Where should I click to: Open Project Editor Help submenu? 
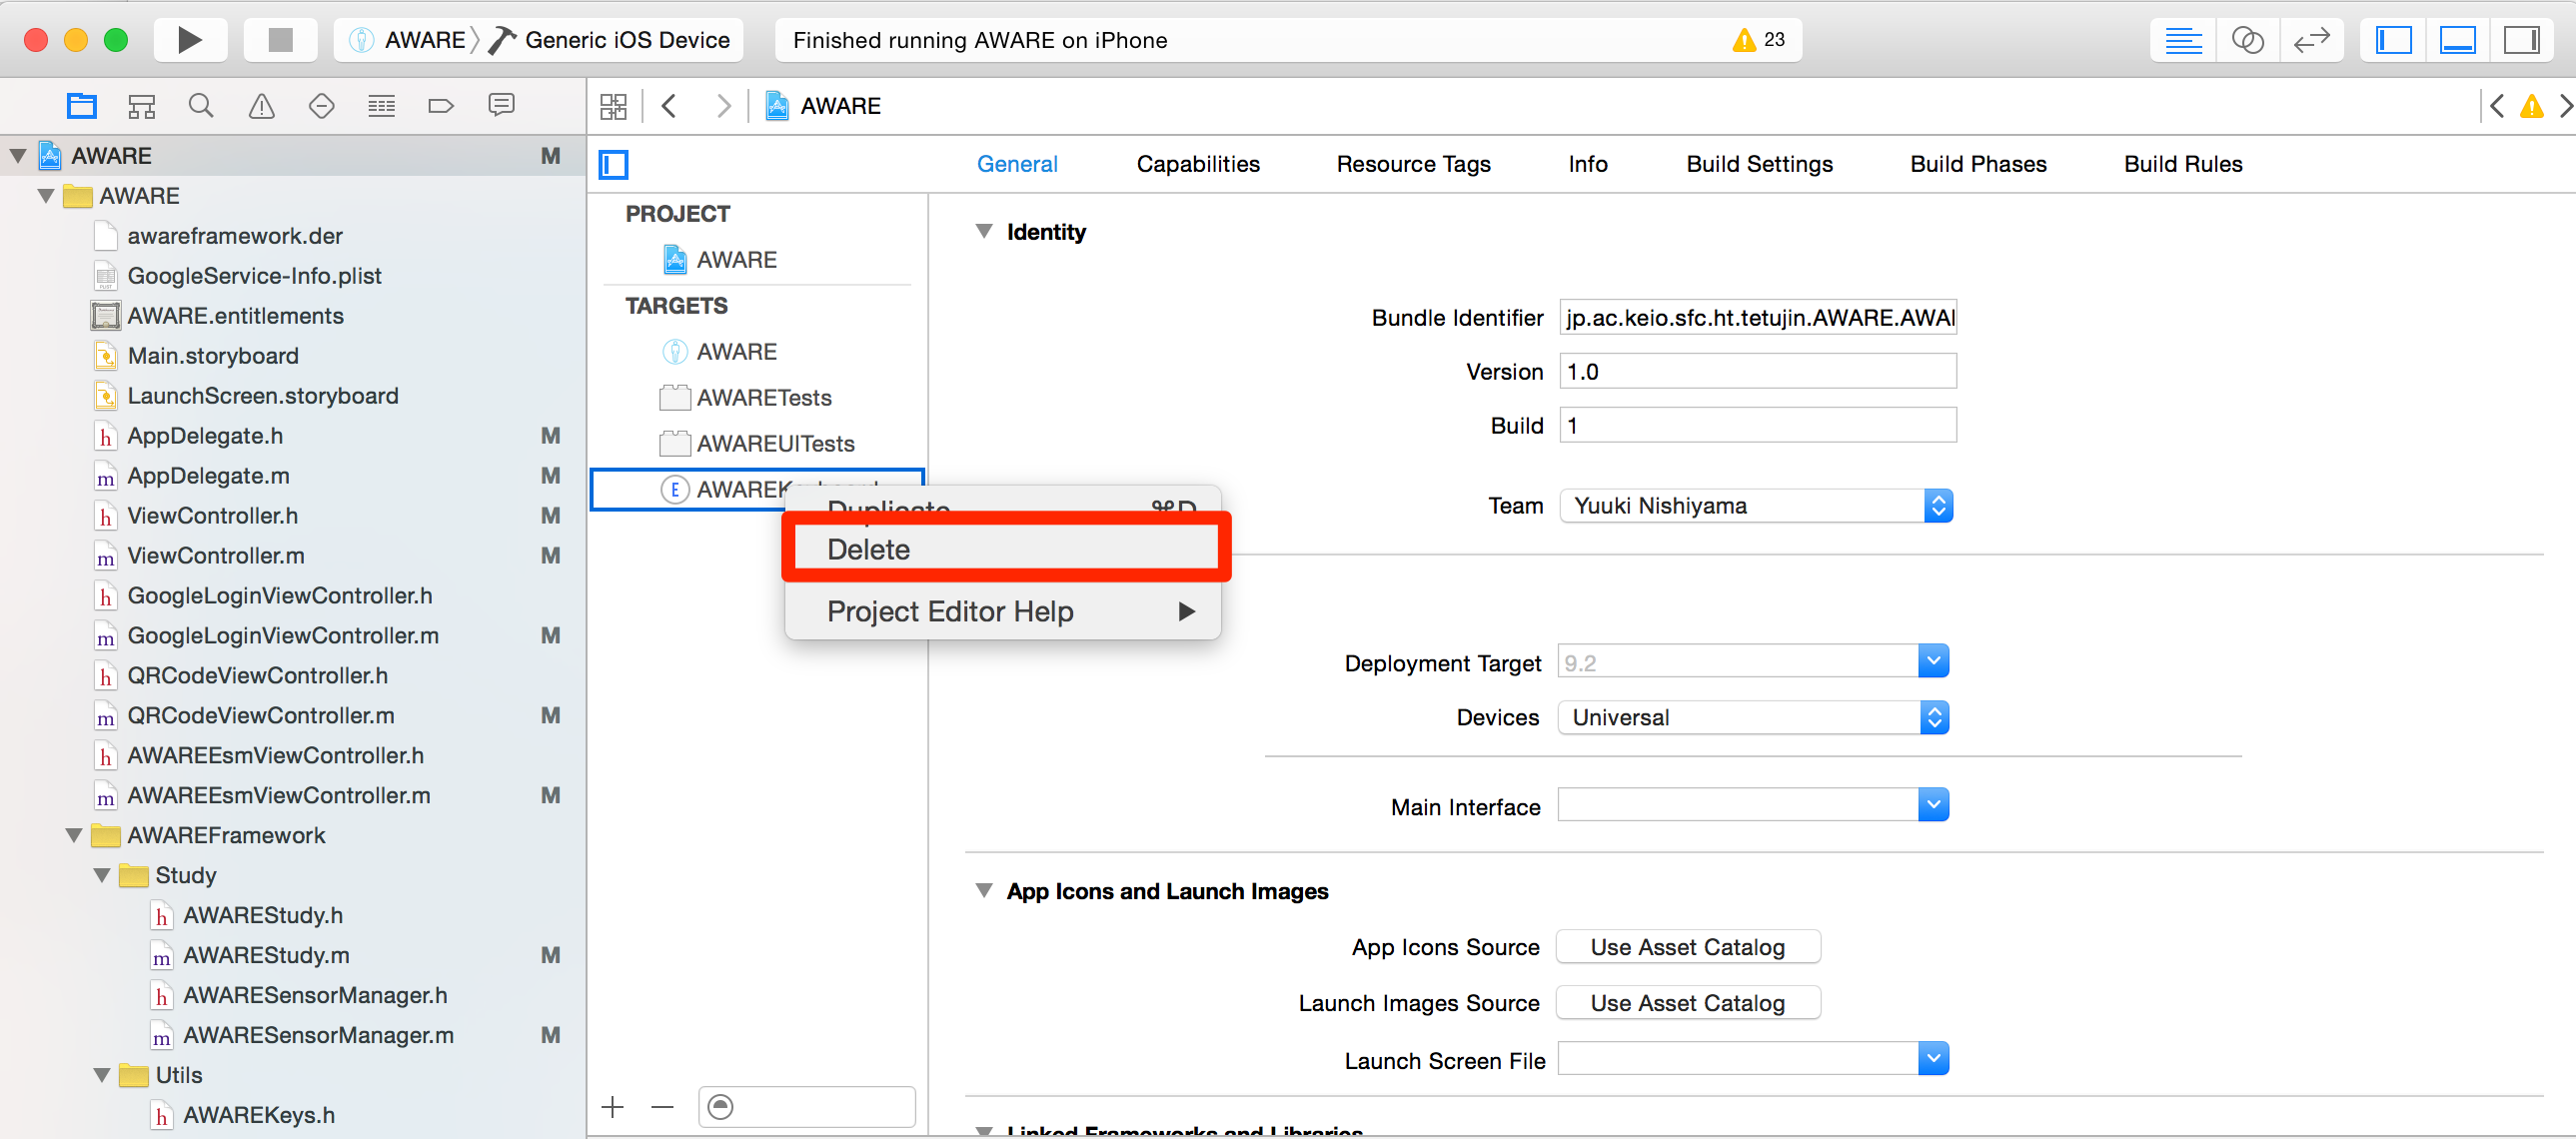1003,611
